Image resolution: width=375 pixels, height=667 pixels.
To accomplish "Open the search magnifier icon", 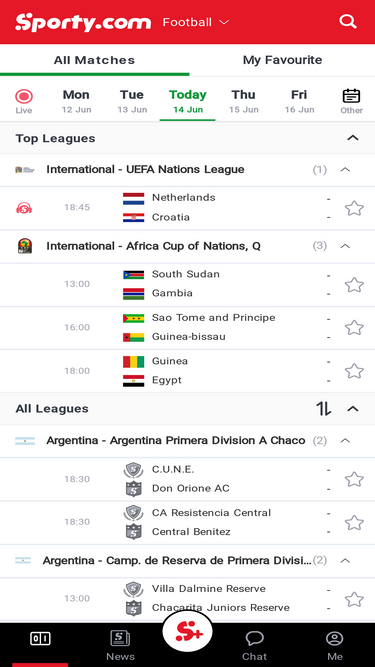I will pyautogui.click(x=347, y=22).
